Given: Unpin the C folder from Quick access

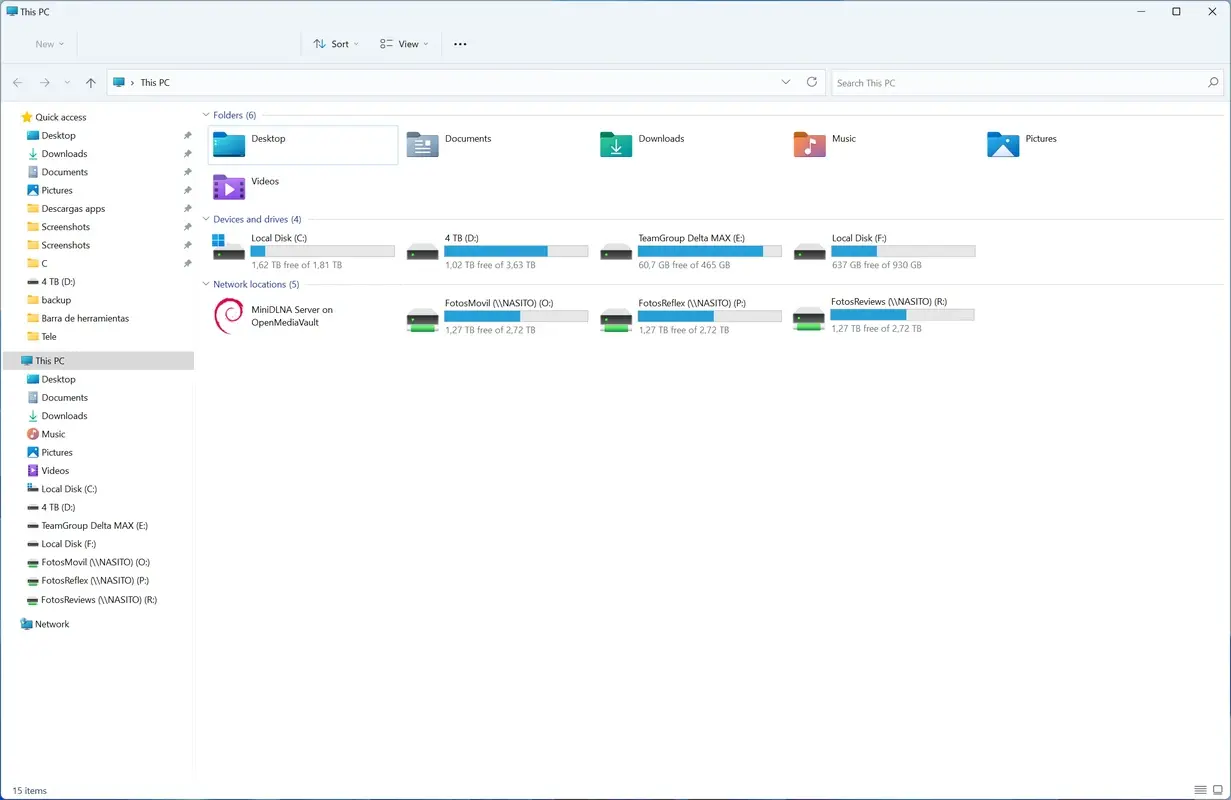Looking at the screenshot, I should pos(187,263).
